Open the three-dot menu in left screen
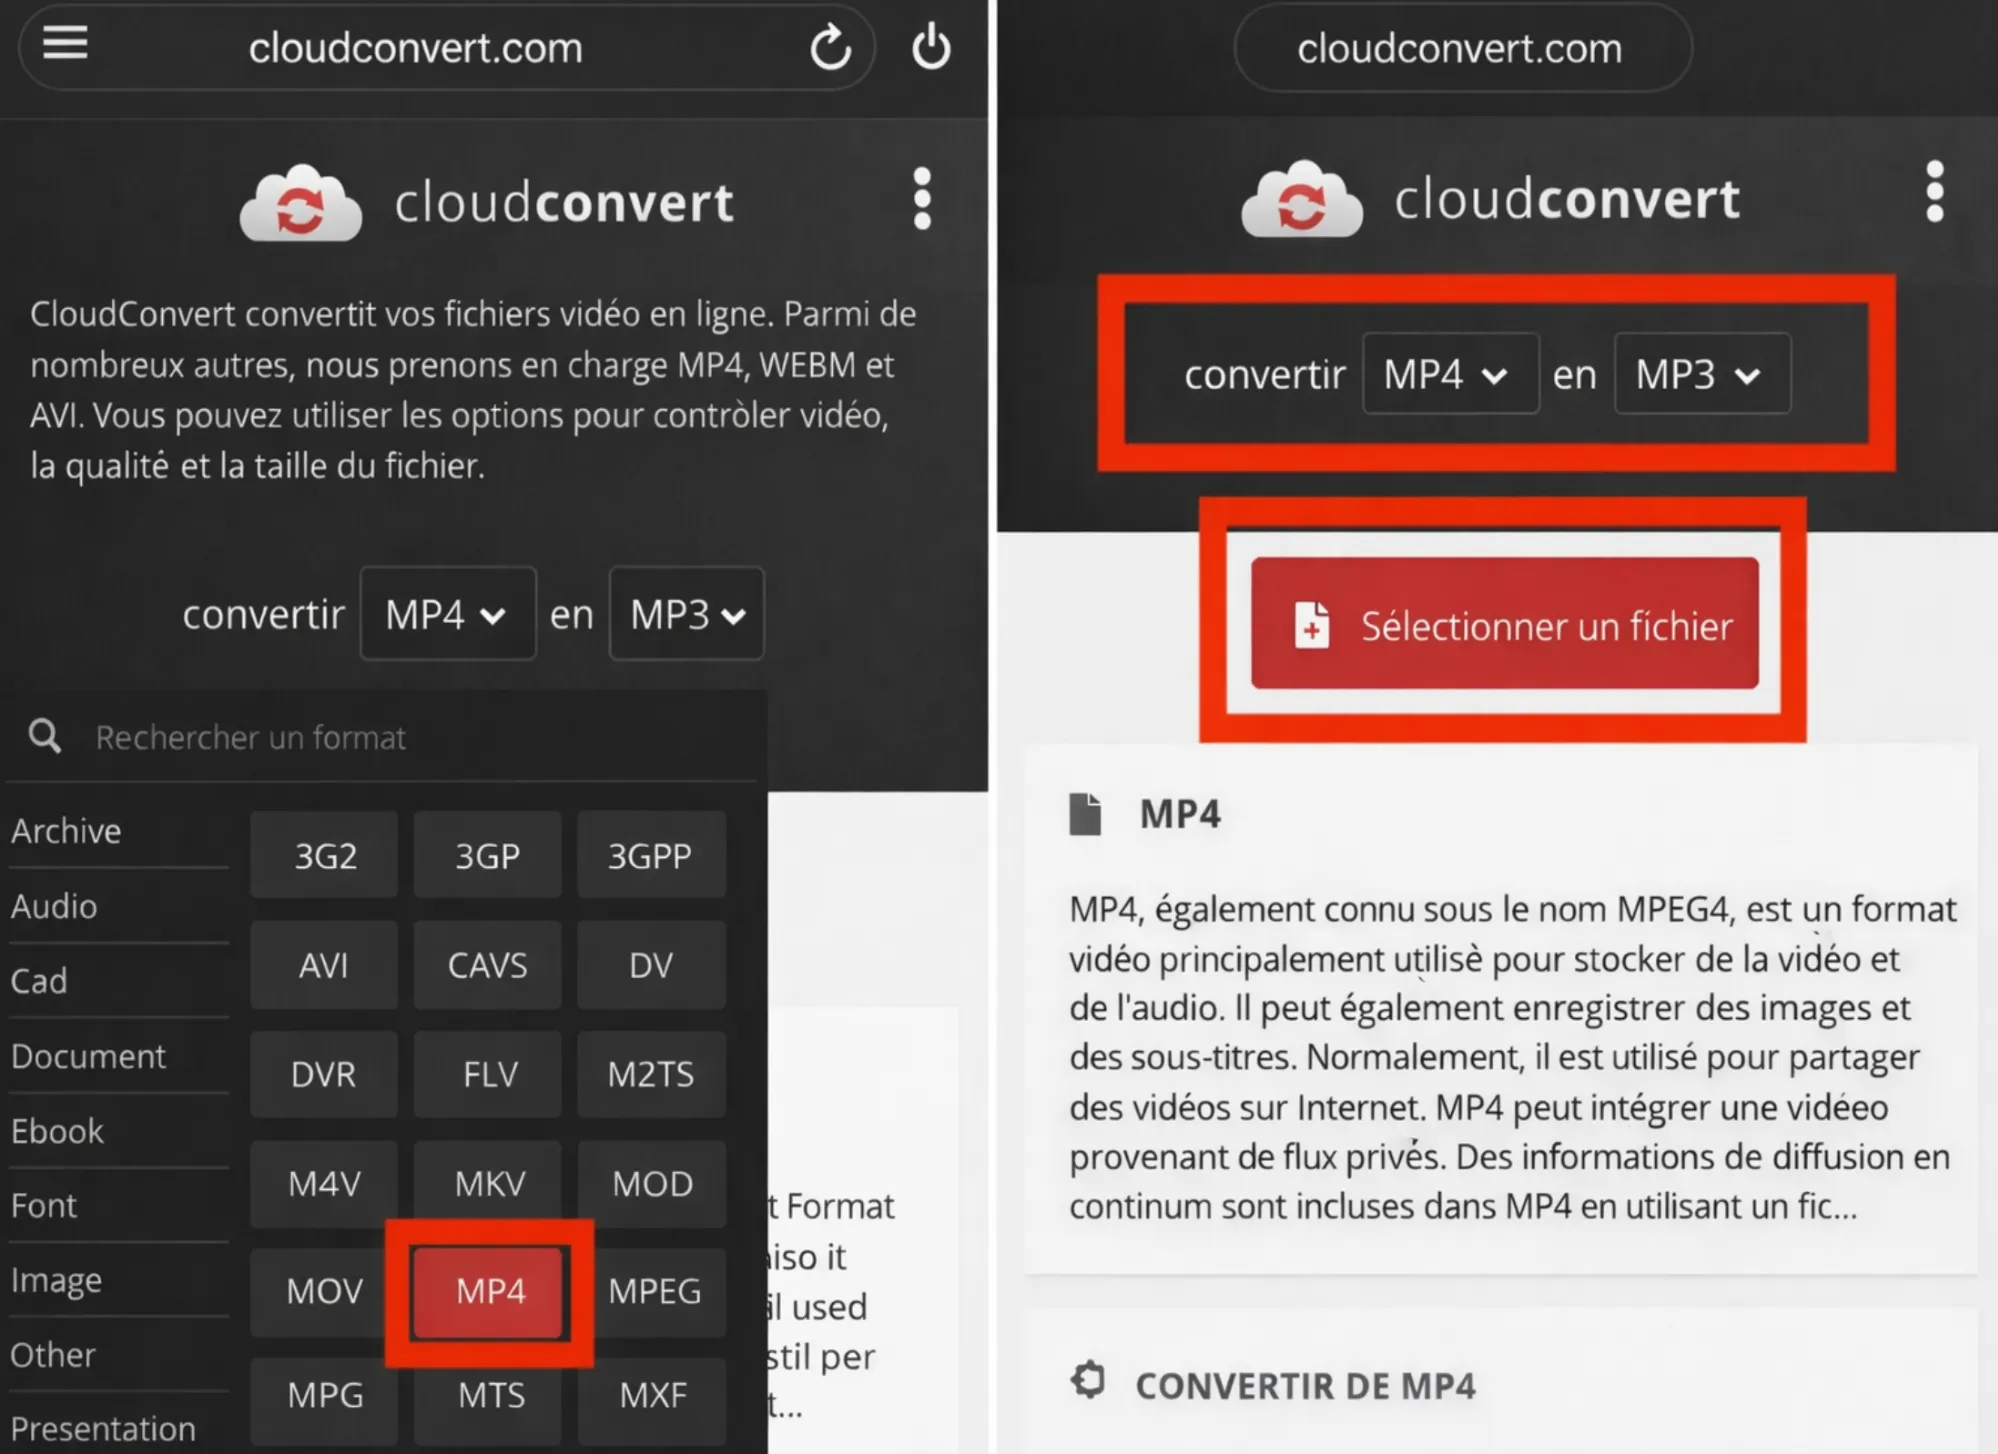The image size is (1998, 1454). pos(922,199)
